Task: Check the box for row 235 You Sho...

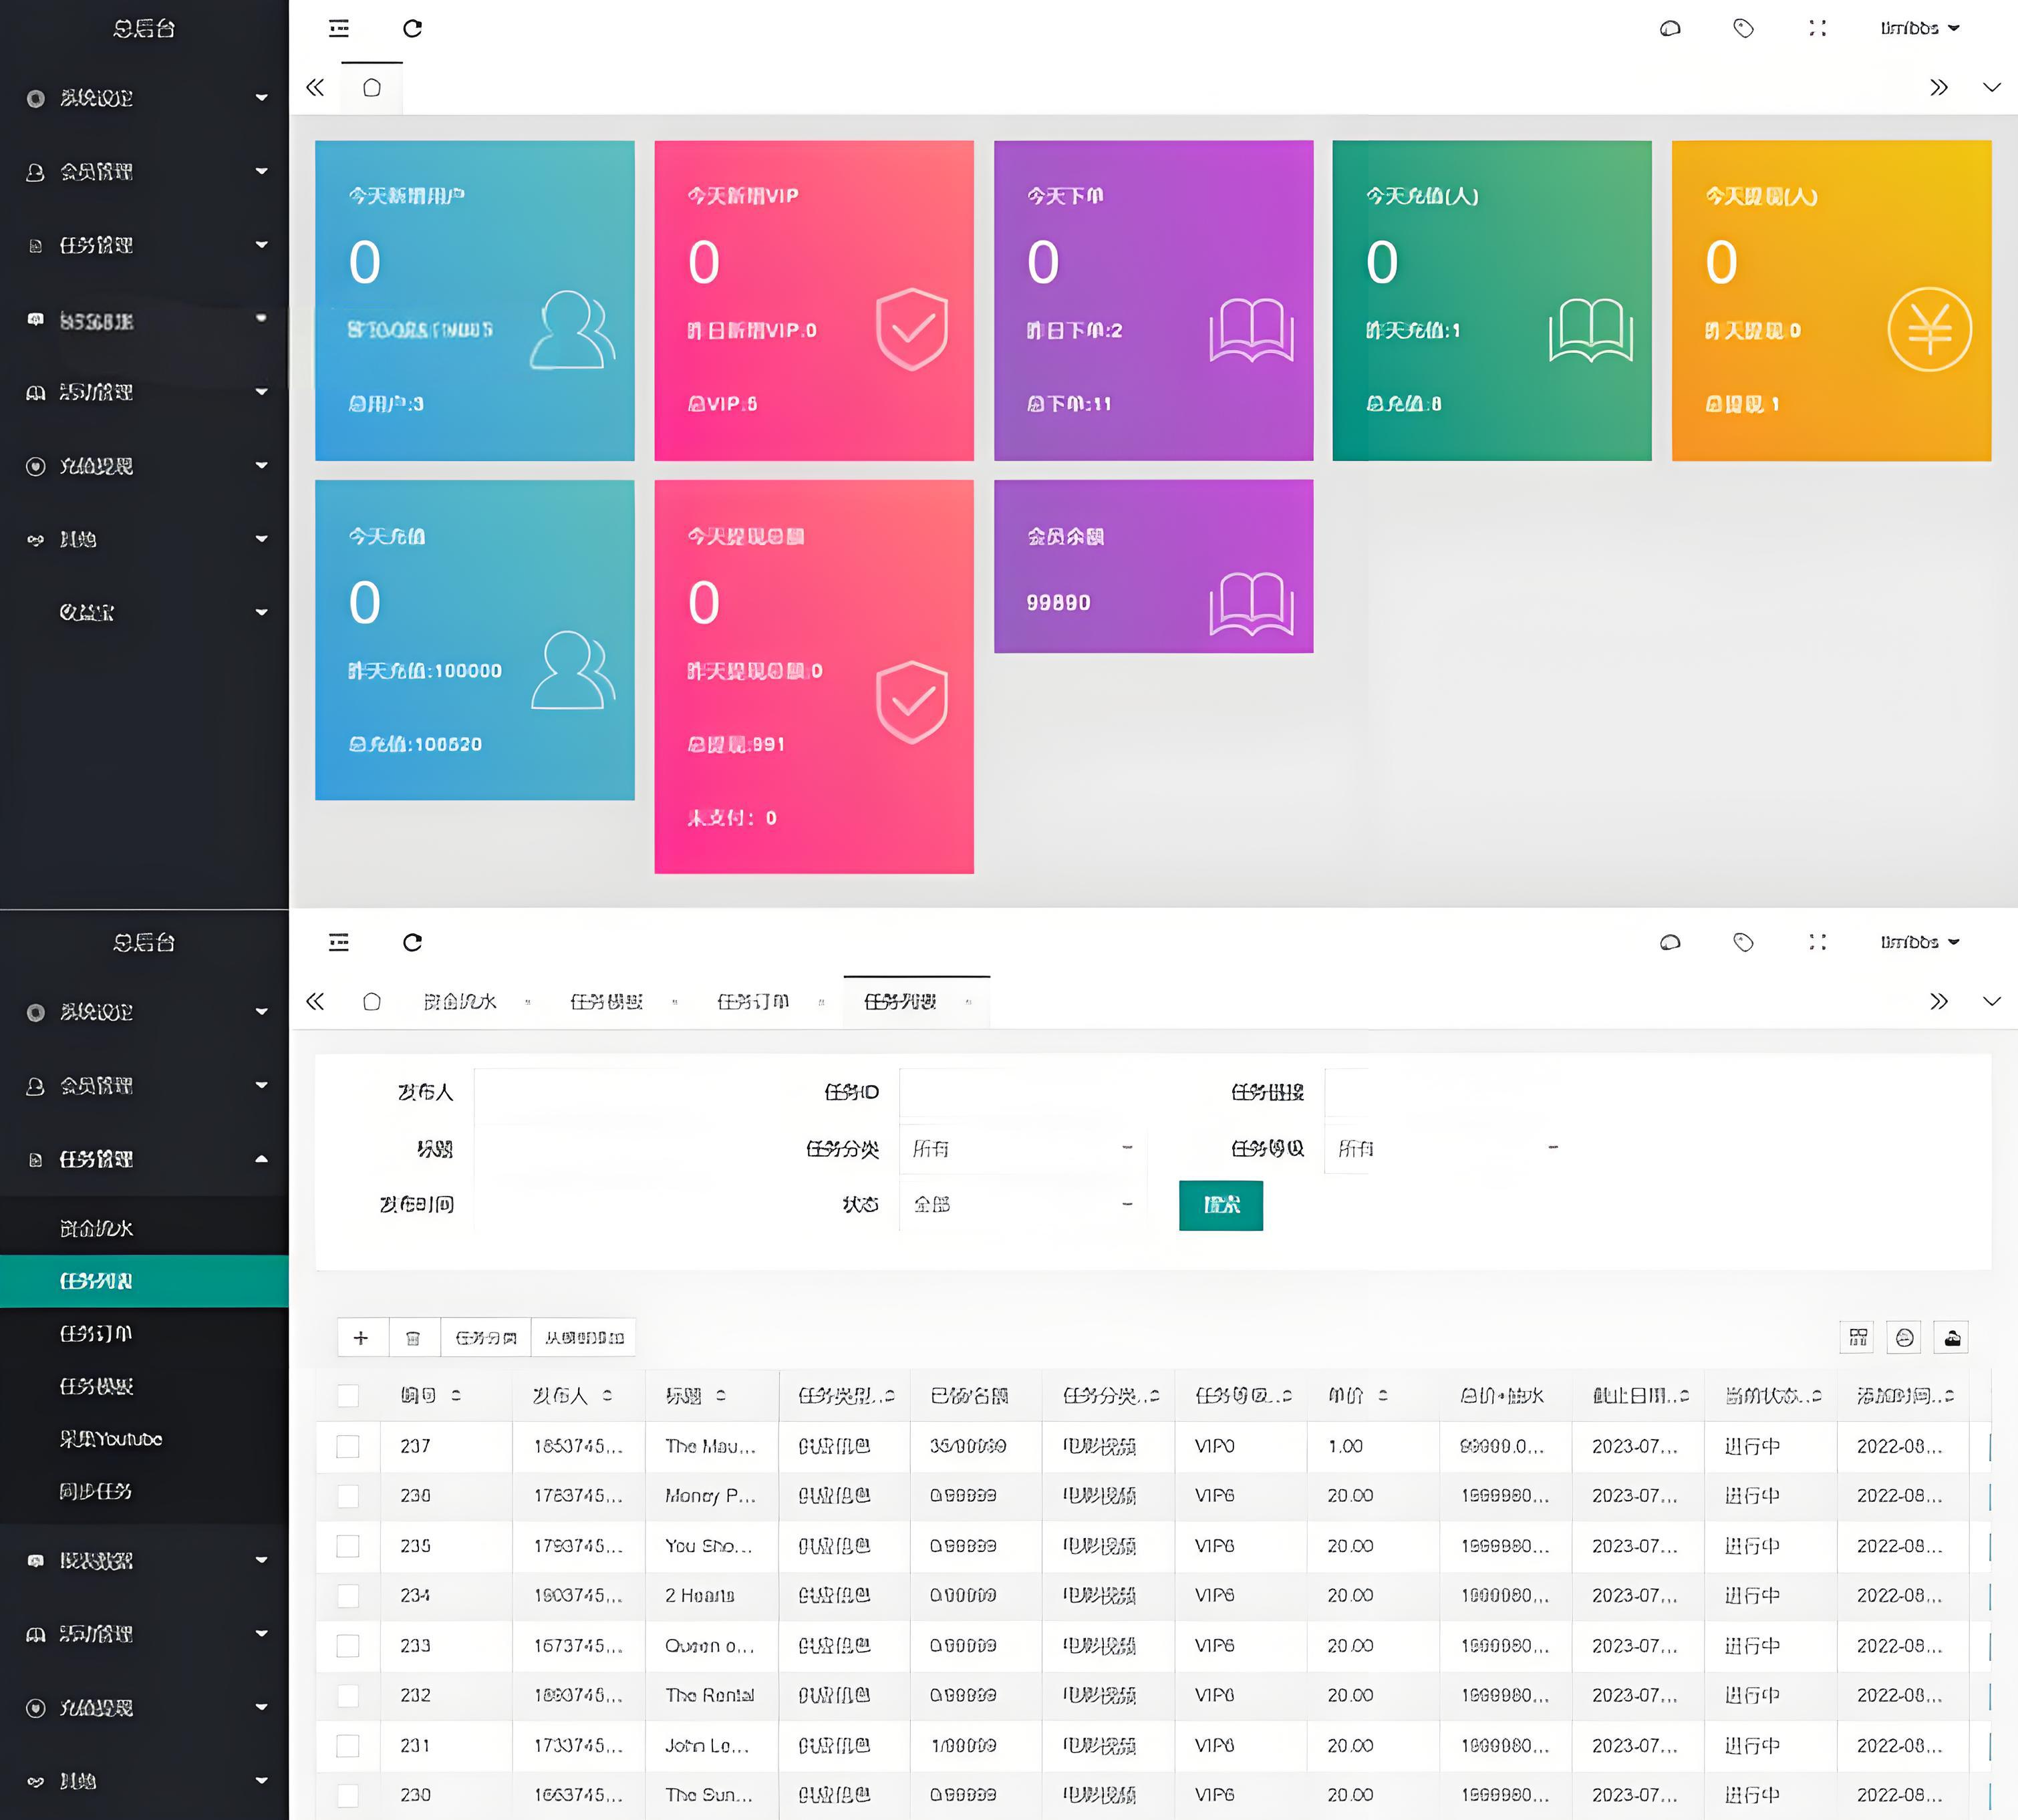Action: coord(348,1546)
